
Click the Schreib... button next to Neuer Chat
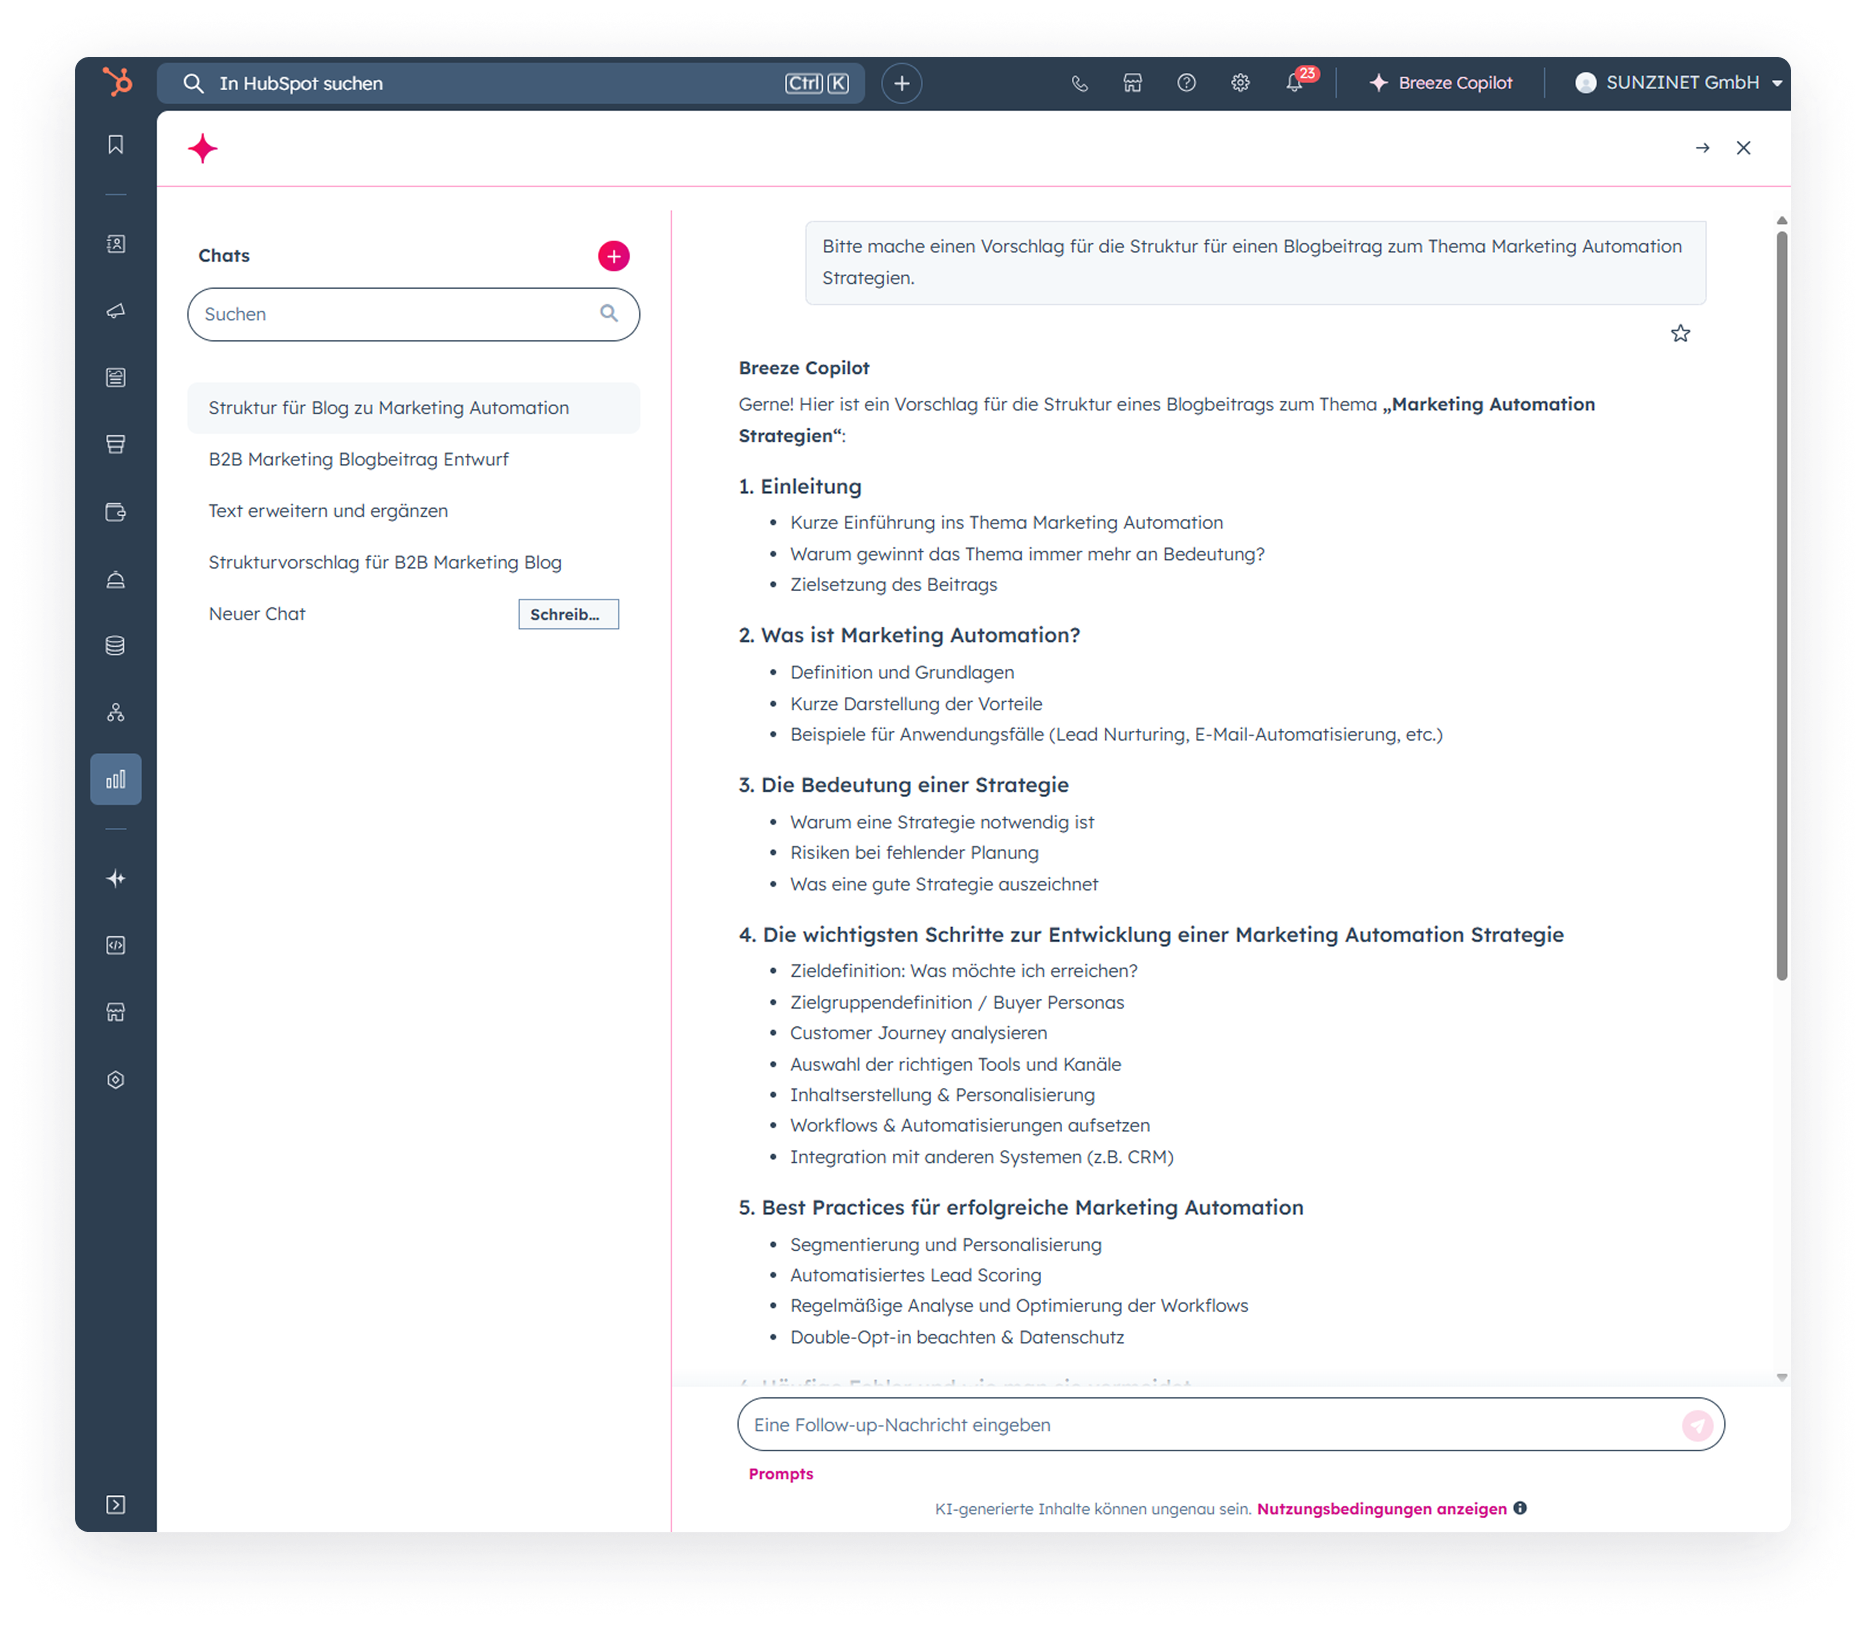[x=568, y=614]
